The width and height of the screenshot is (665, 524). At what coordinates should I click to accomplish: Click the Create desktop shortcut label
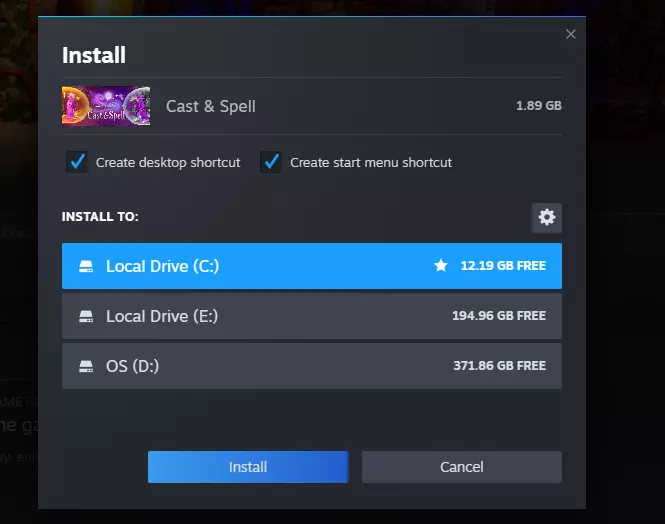168,162
